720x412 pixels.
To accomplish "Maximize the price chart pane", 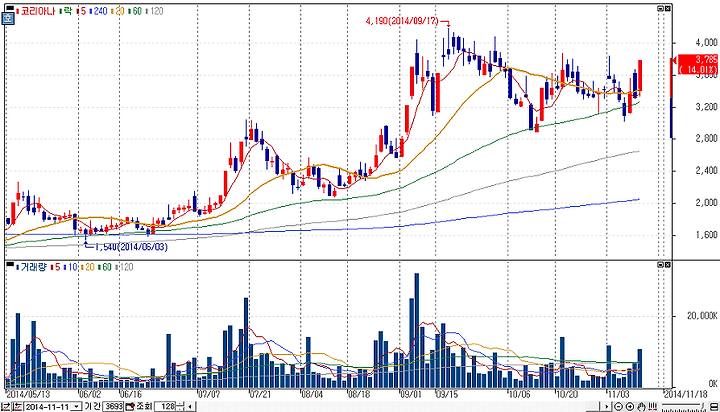I will [660, 8].
